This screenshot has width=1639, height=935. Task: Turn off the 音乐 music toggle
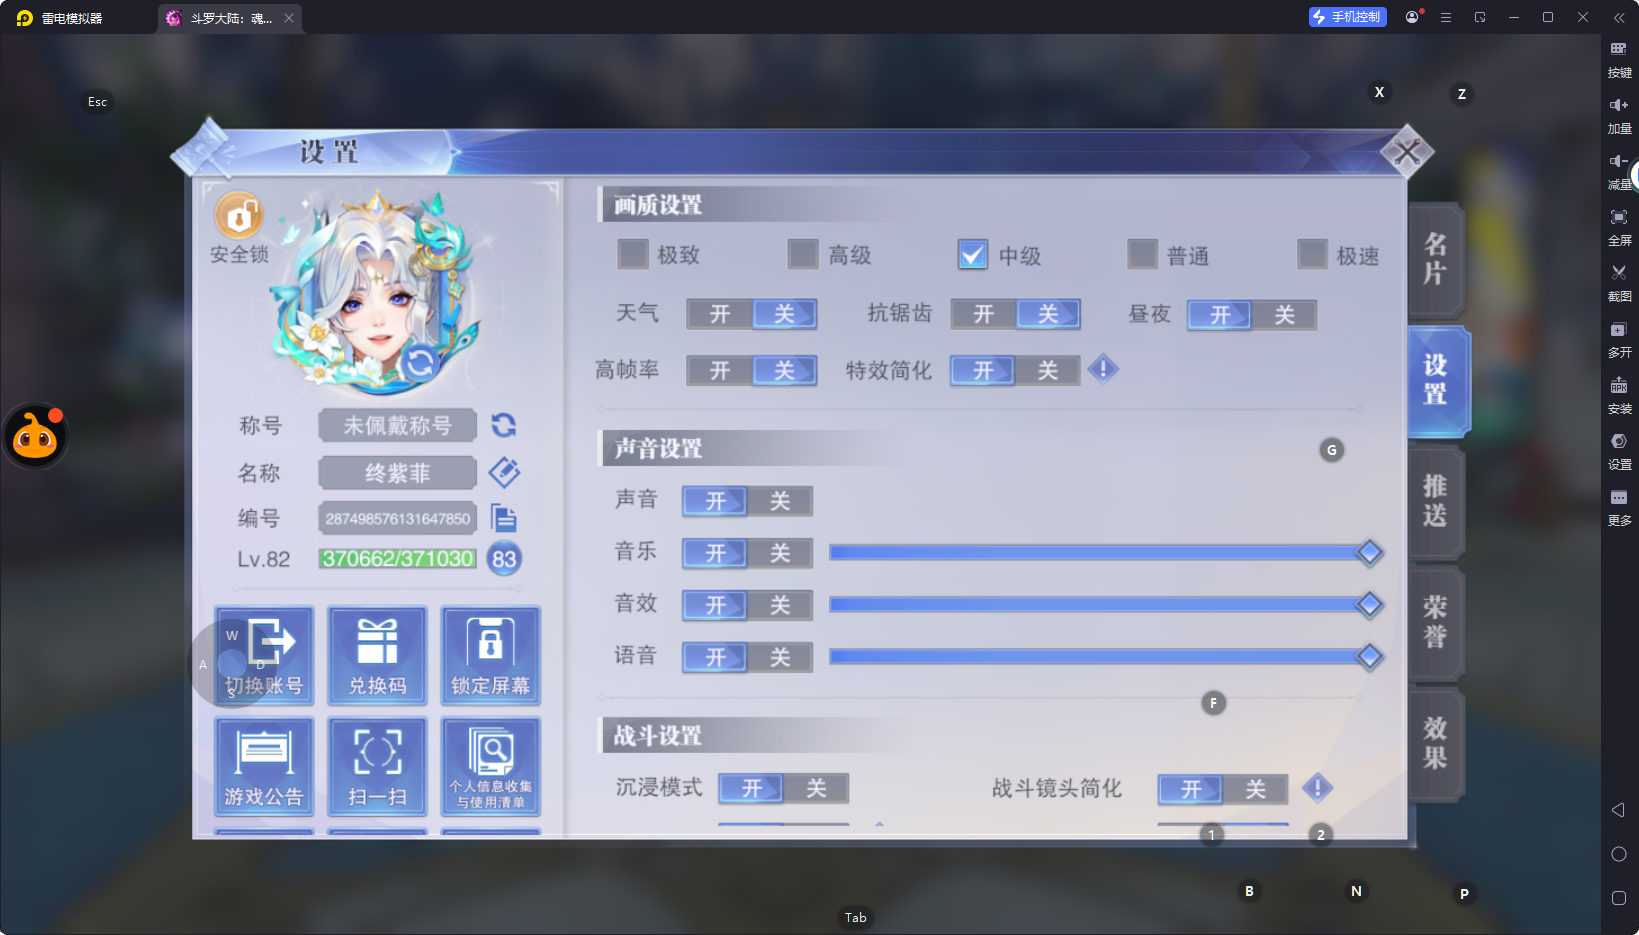coord(779,553)
